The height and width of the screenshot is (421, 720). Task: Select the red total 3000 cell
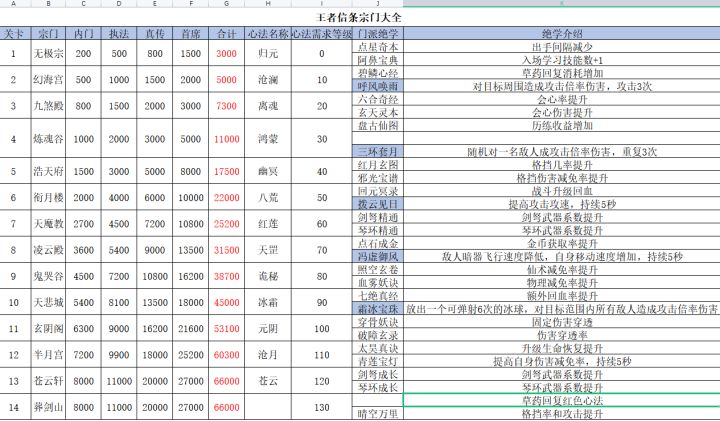(x=226, y=53)
